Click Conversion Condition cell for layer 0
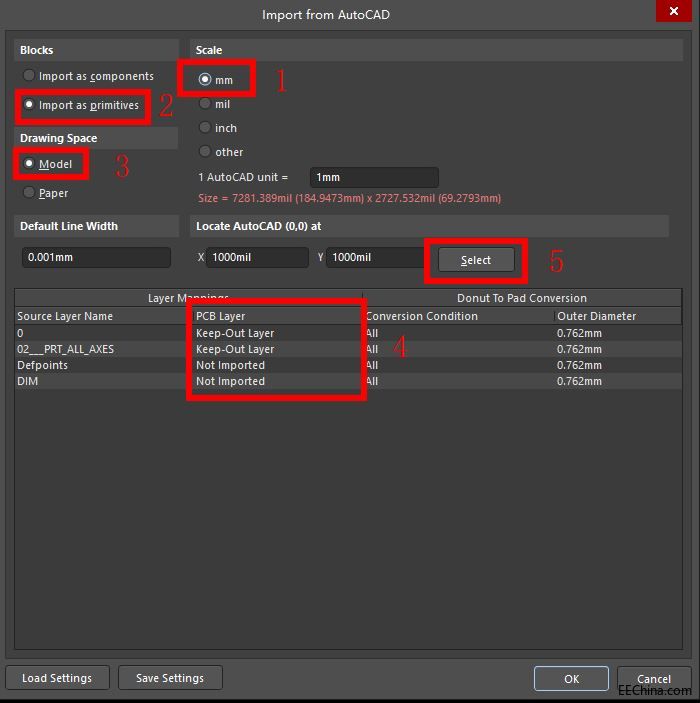 coord(458,333)
